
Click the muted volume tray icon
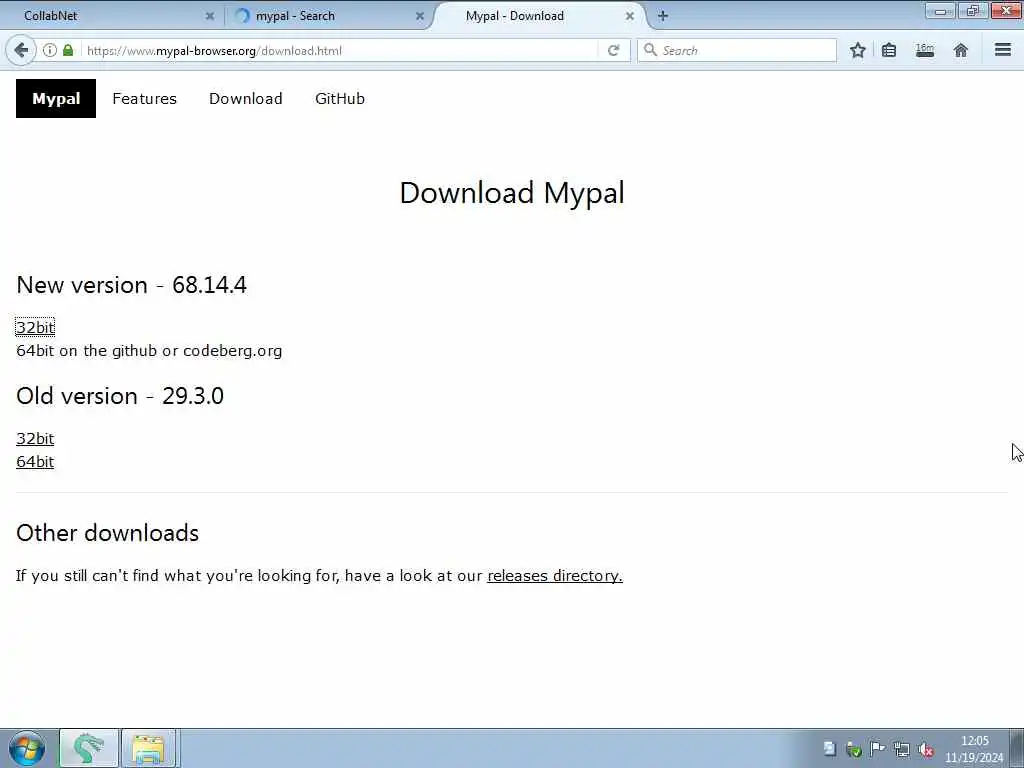pos(925,750)
